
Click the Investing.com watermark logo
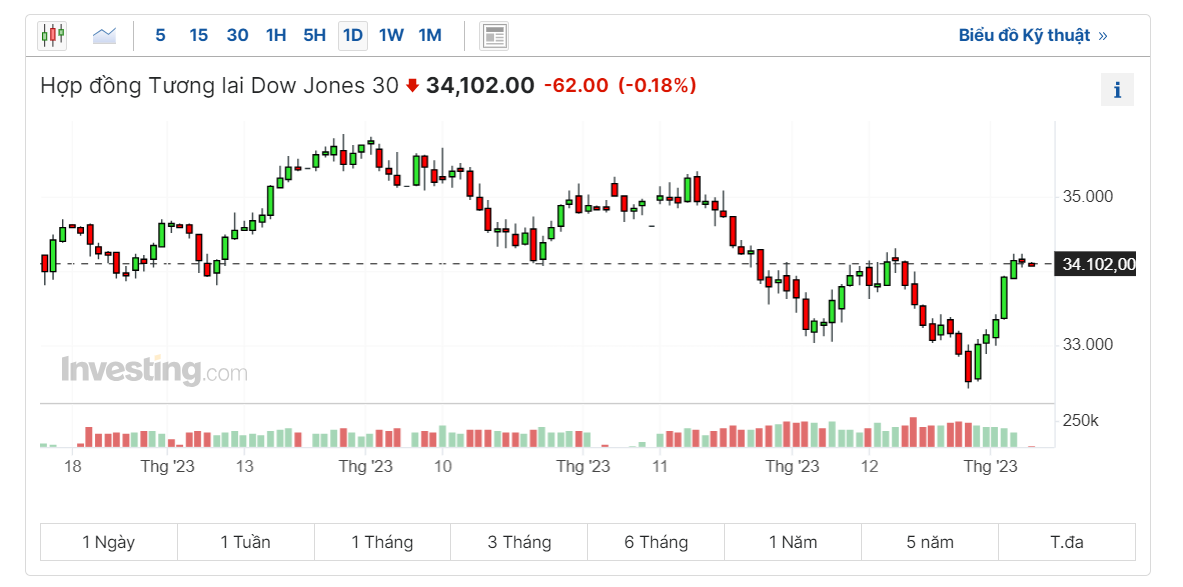click(x=154, y=370)
